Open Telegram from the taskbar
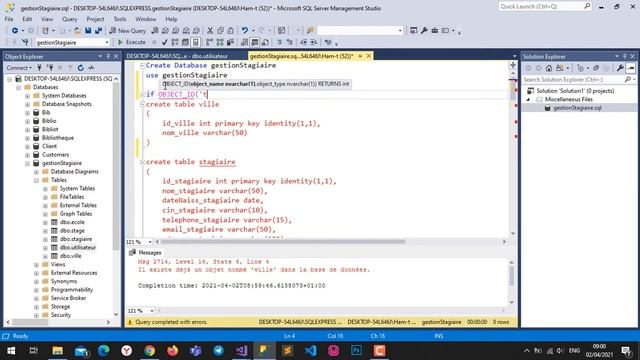The width and height of the screenshot is (640, 360). point(218,351)
